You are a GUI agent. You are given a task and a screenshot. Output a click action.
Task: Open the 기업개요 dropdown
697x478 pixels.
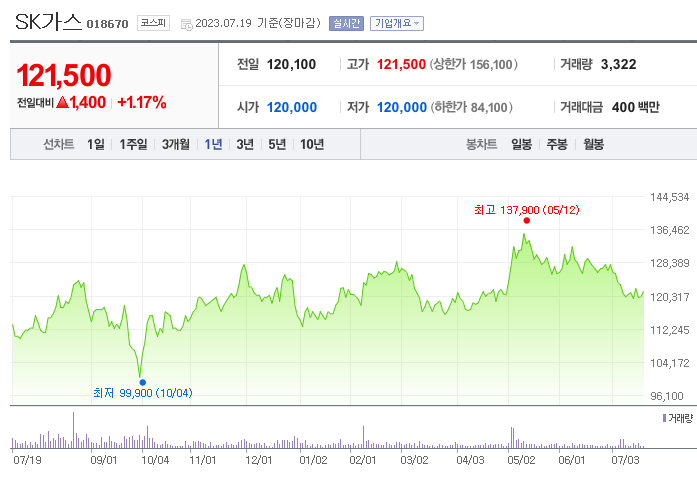click(x=397, y=23)
